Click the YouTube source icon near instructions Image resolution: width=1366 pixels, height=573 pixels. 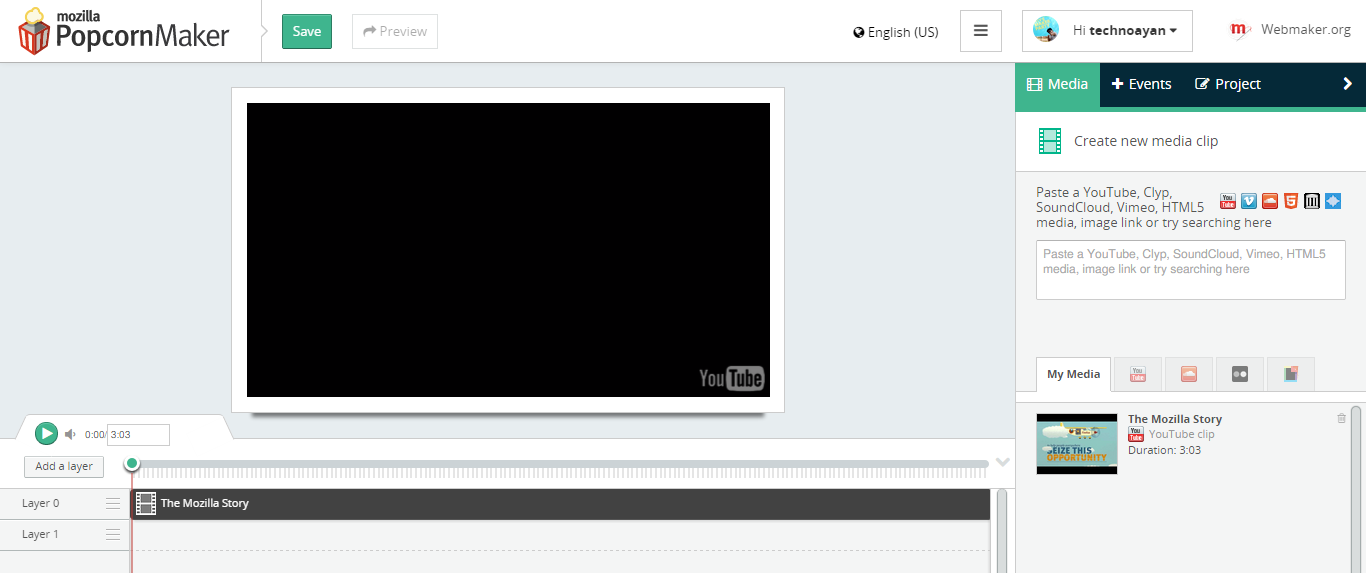1228,201
